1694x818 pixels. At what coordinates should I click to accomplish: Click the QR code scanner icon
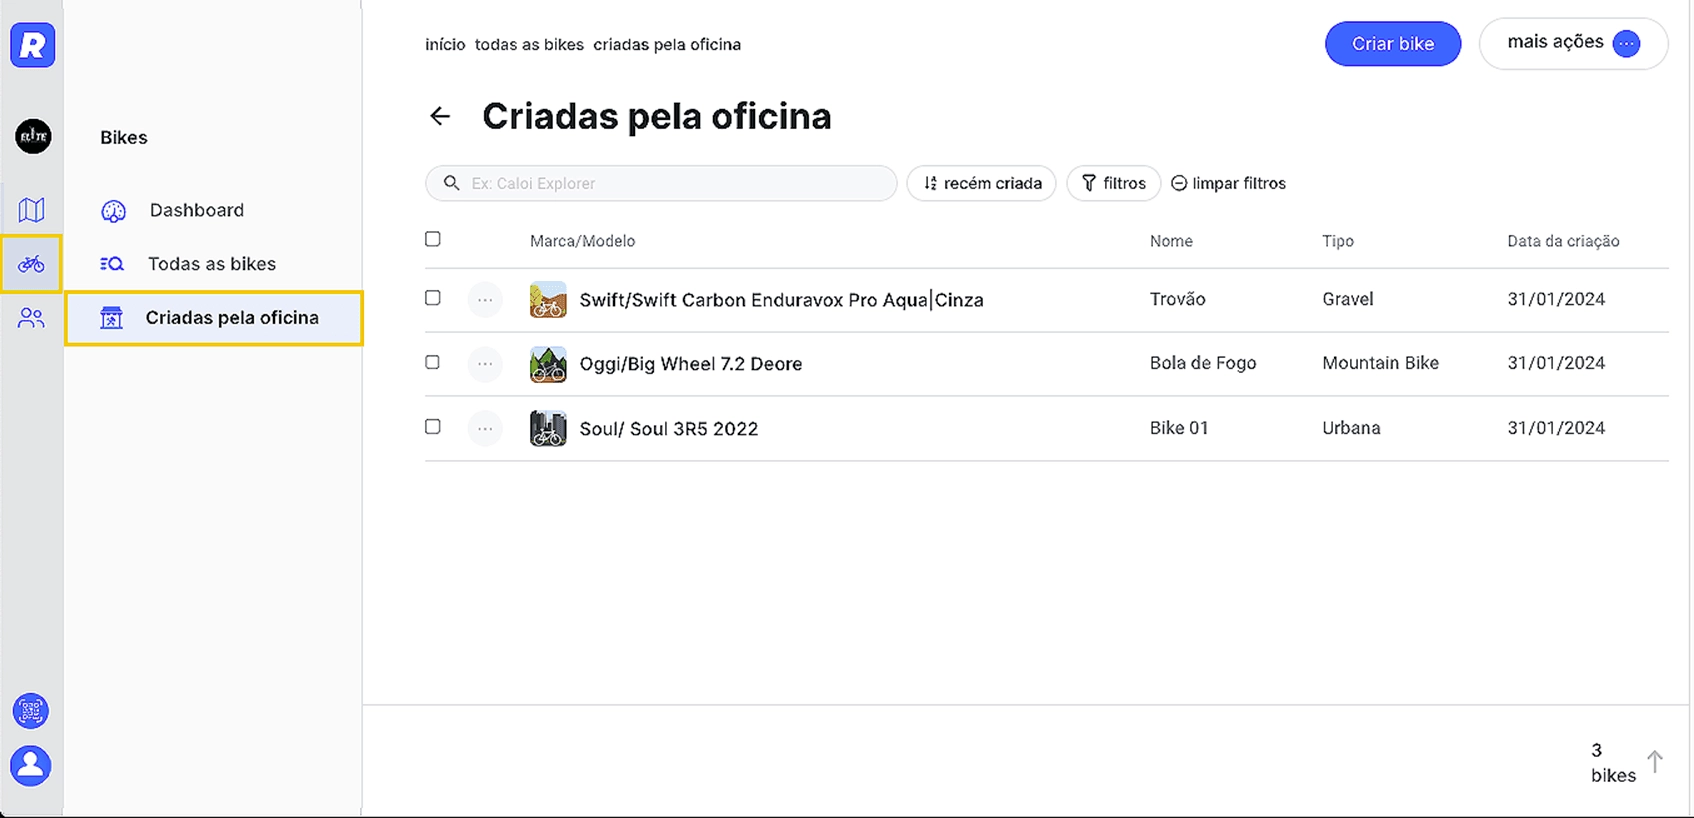31,711
